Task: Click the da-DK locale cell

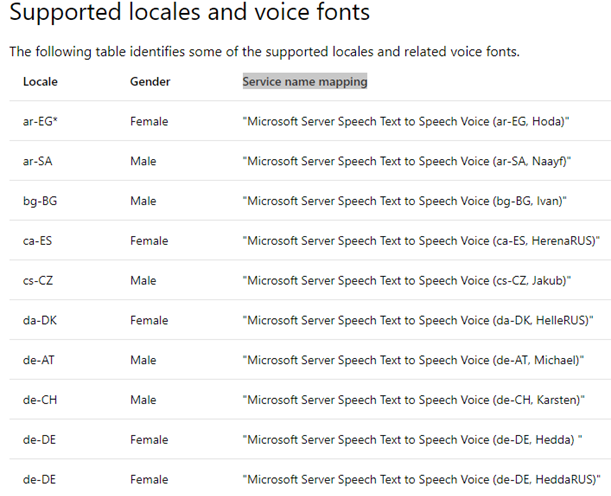Action: 39,320
